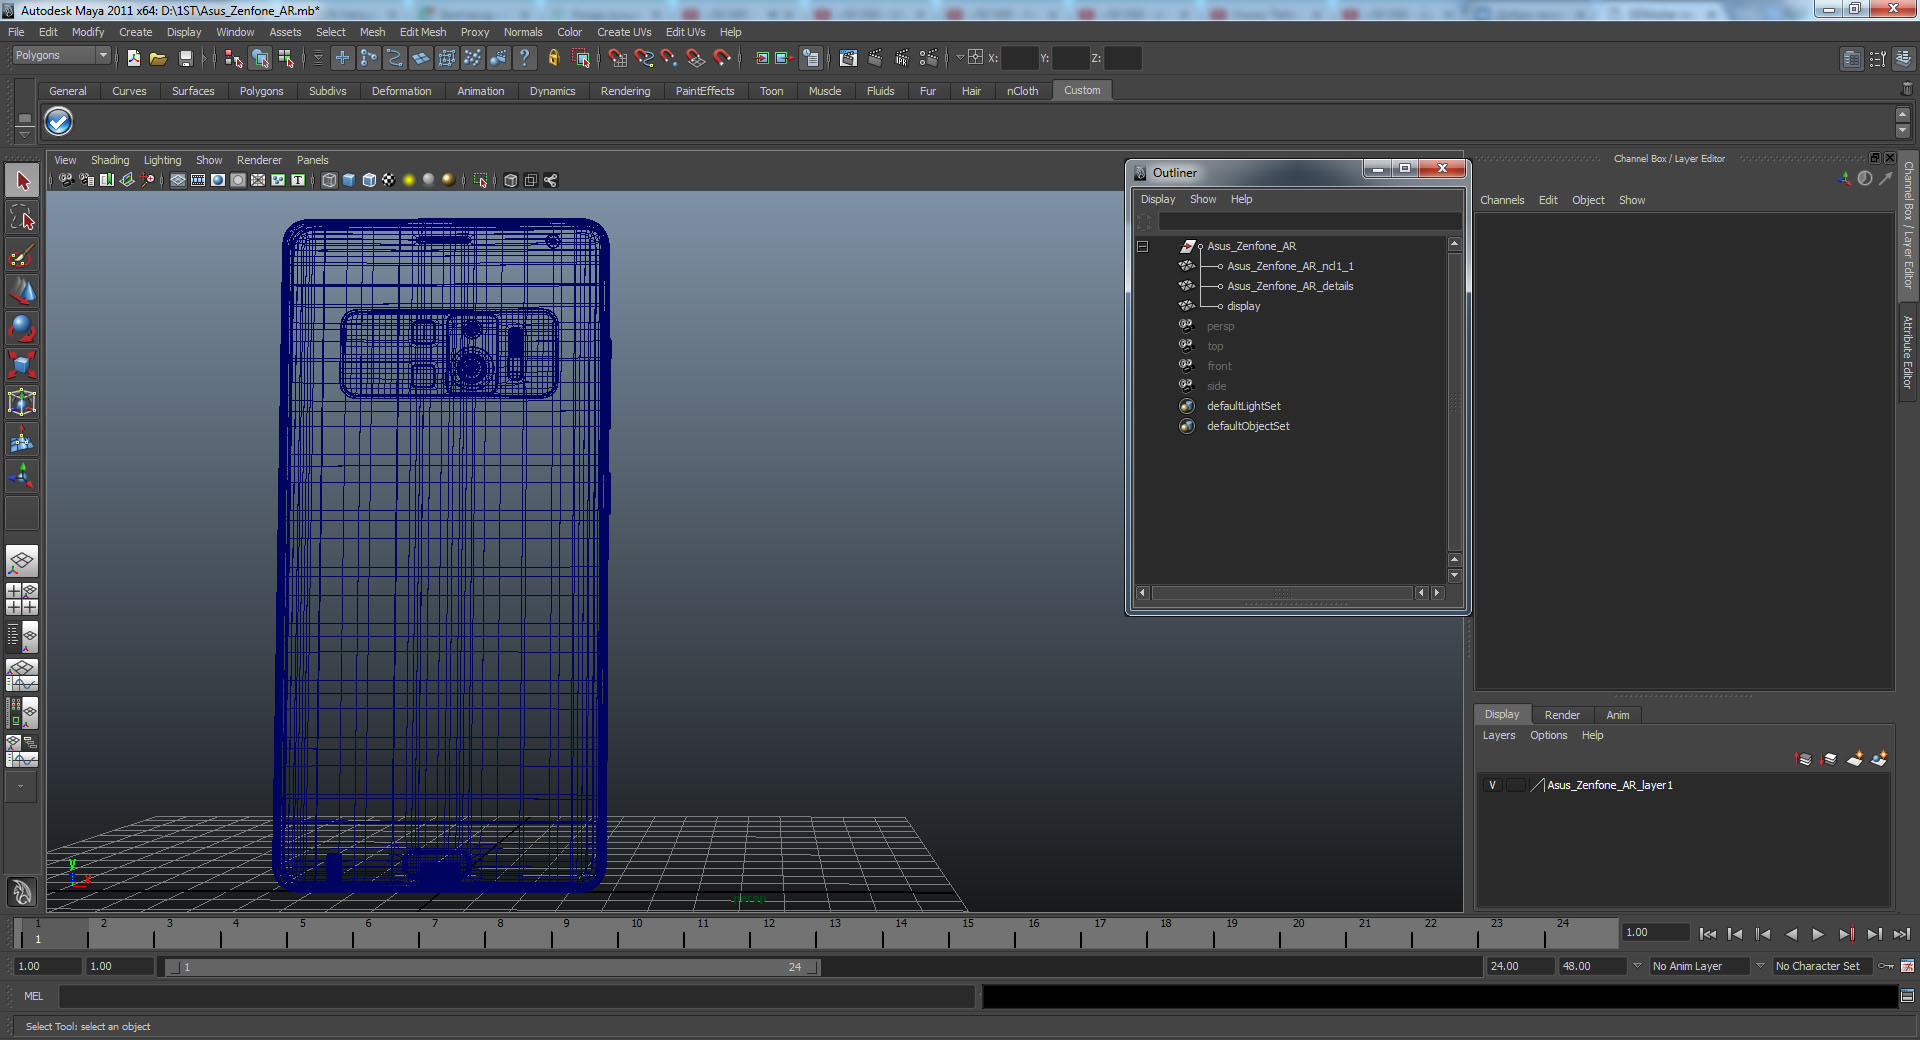Activate the Select tool arrow in toolbox

(x=22, y=181)
